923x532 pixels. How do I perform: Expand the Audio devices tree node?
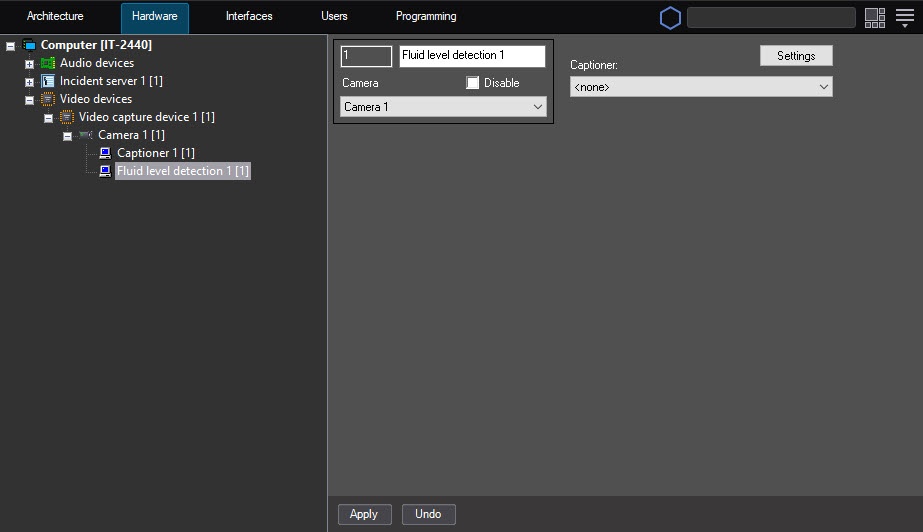pyautogui.click(x=29, y=64)
